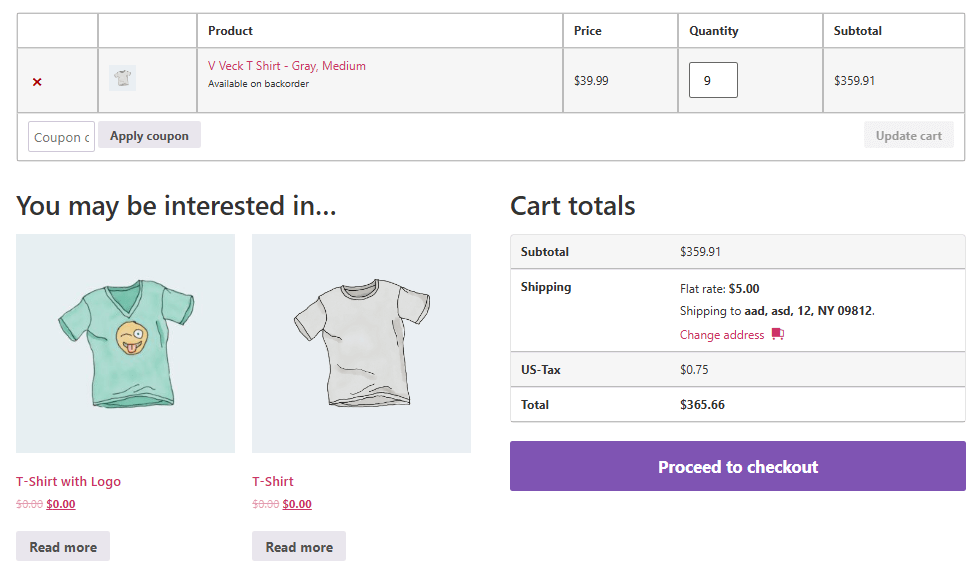Image resolution: width=971 pixels, height=583 pixels.
Task: Click the Update cart button
Action: [x=908, y=136]
